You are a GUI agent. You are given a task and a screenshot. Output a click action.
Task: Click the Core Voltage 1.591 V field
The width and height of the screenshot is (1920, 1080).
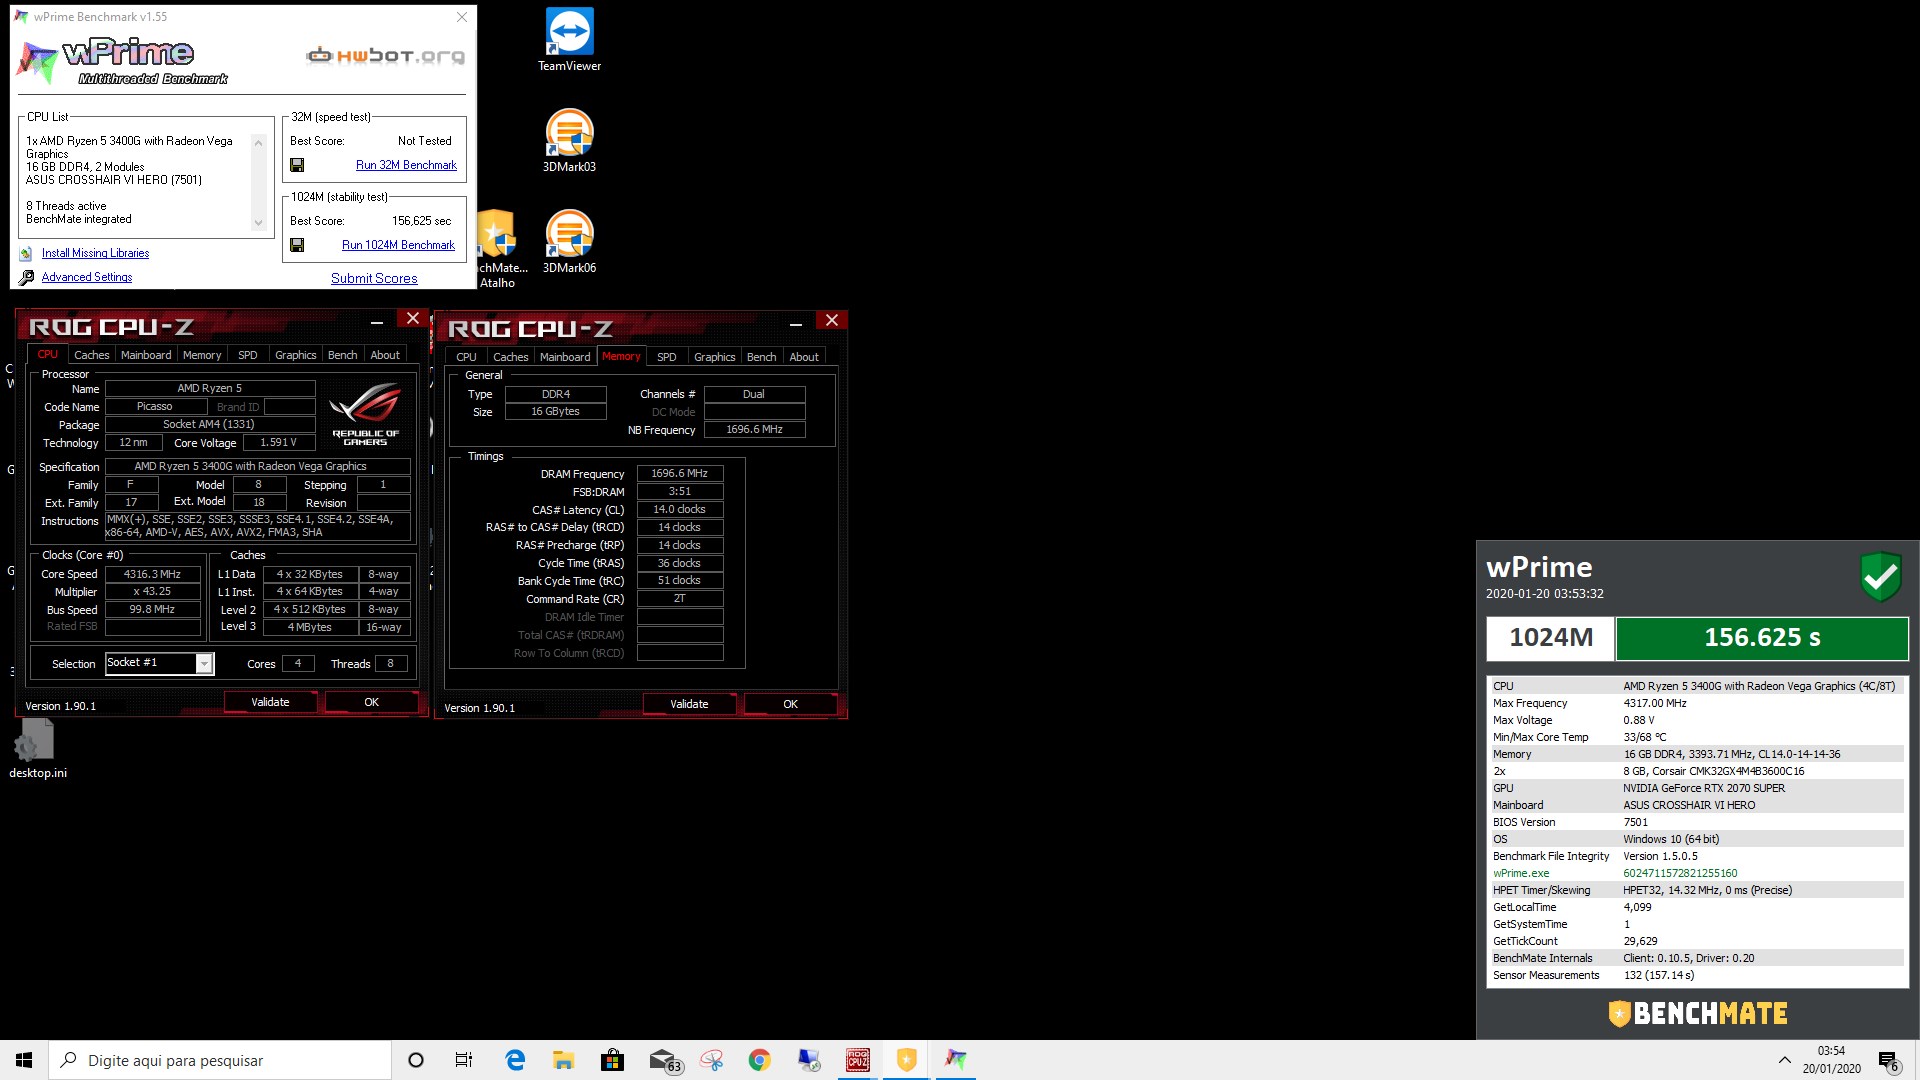click(x=278, y=442)
